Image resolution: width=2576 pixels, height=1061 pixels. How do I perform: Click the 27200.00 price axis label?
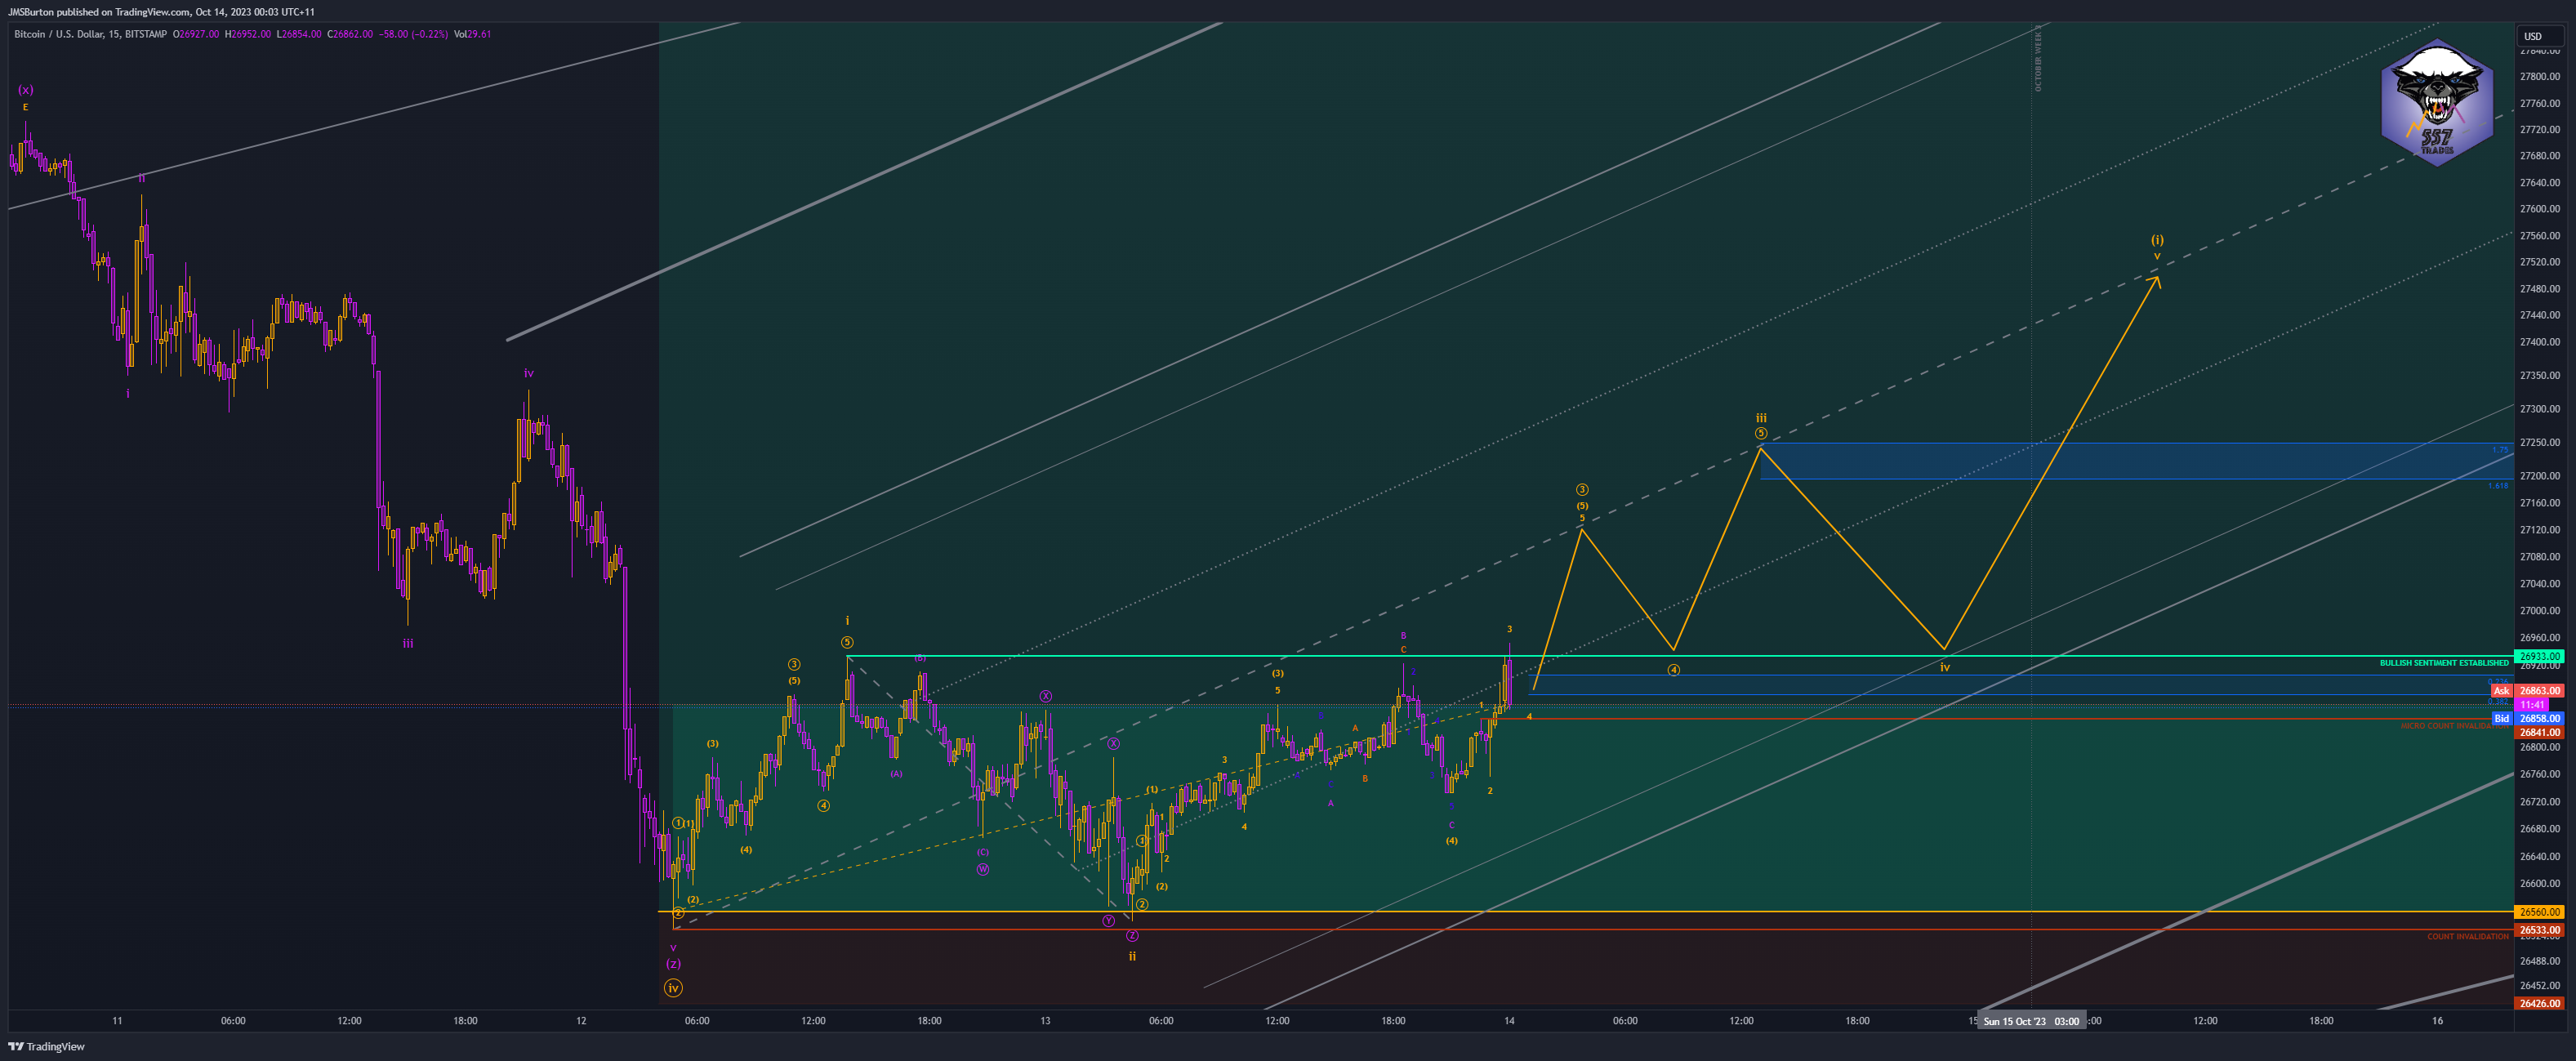point(2540,476)
